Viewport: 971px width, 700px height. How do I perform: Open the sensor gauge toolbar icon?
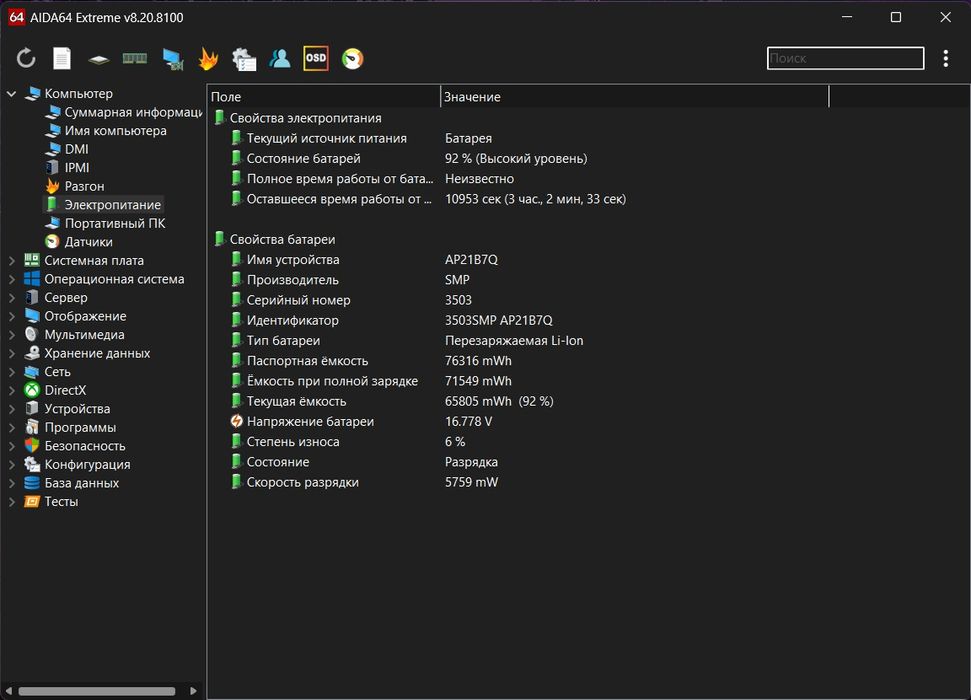[x=352, y=59]
